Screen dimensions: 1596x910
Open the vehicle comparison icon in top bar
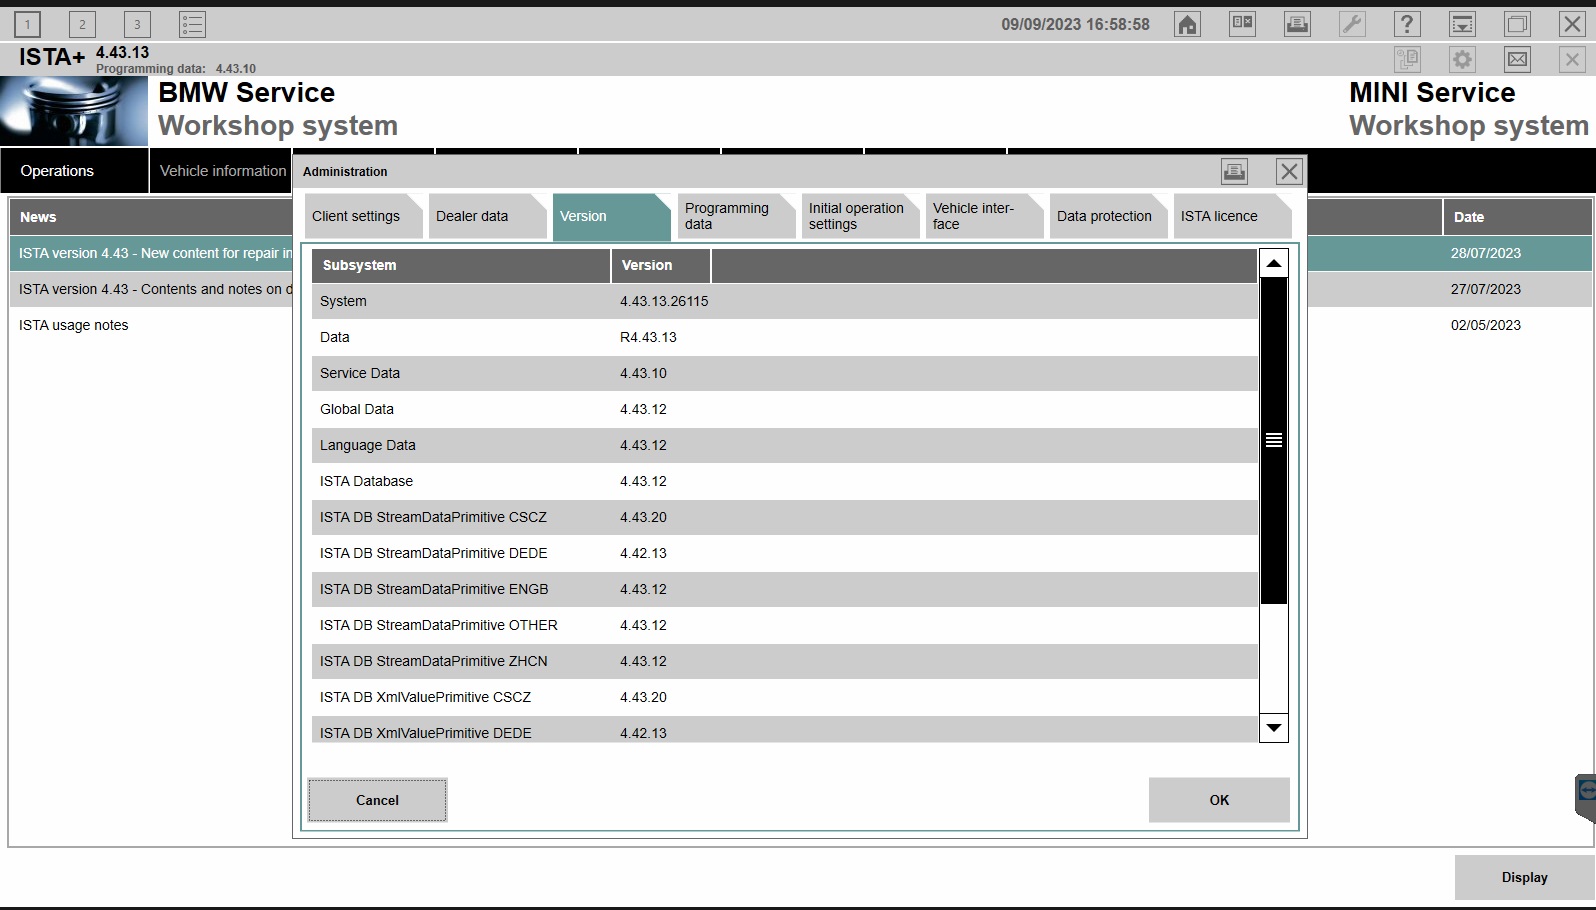point(1242,24)
